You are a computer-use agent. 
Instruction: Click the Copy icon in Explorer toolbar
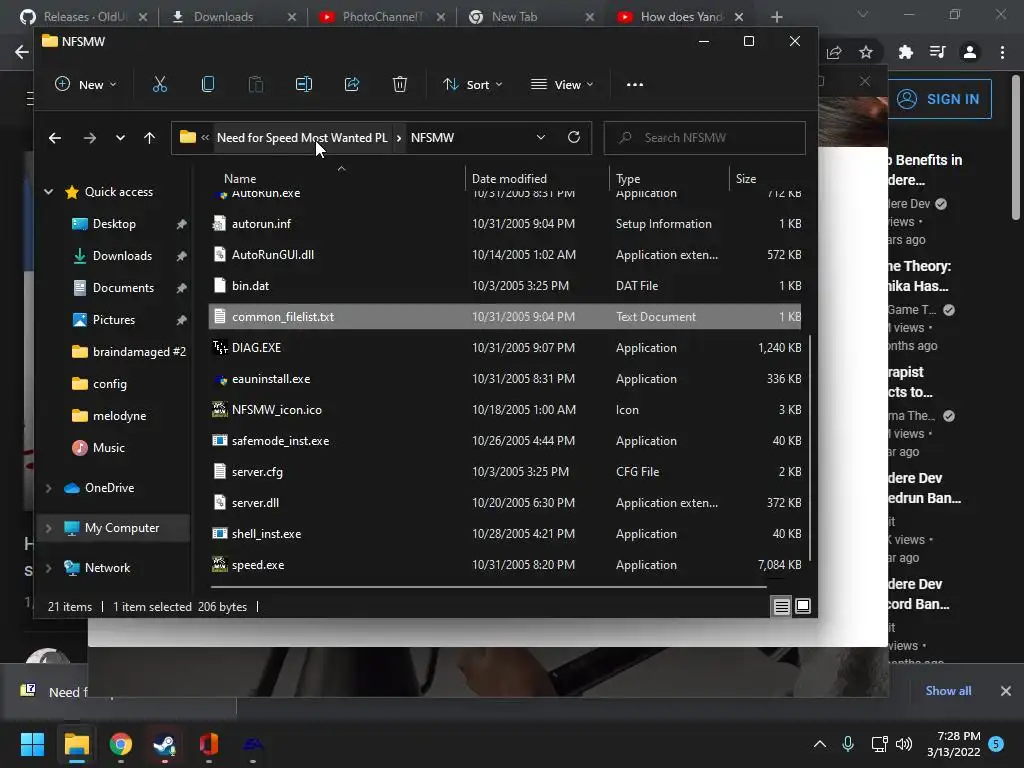(x=208, y=84)
